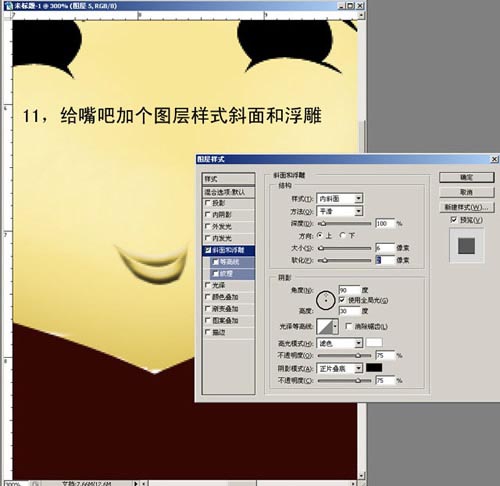Select 混合选项:默认 in the styles list
Viewport: 500px width, 486px height.
tap(229, 192)
